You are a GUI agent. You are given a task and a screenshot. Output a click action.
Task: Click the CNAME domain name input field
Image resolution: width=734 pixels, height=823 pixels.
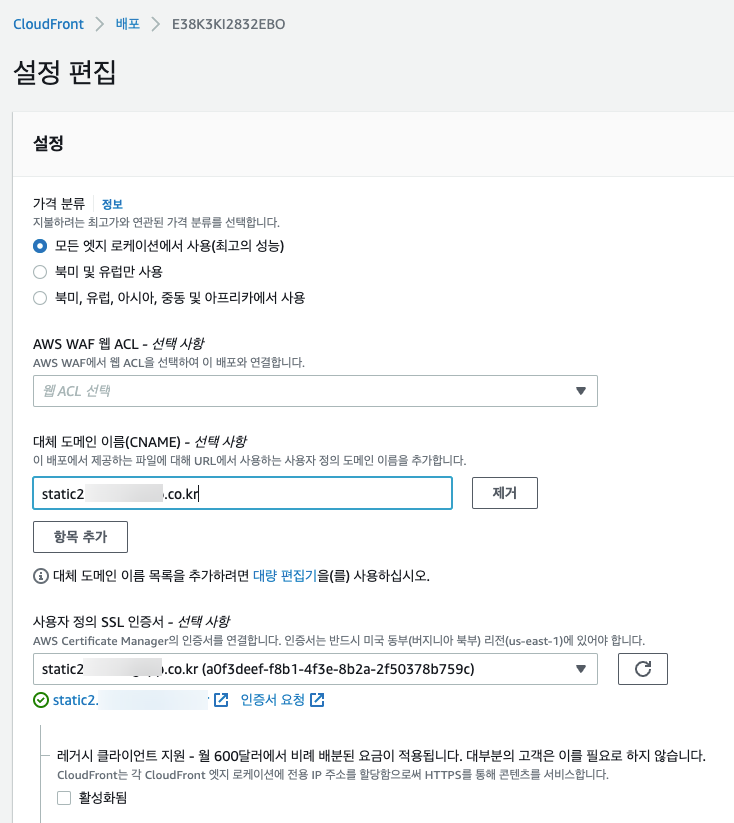(242, 493)
